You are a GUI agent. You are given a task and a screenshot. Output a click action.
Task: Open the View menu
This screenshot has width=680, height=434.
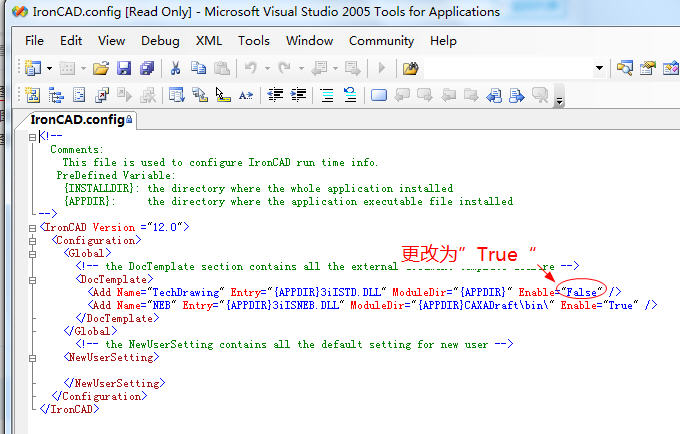(x=111, y=41)
